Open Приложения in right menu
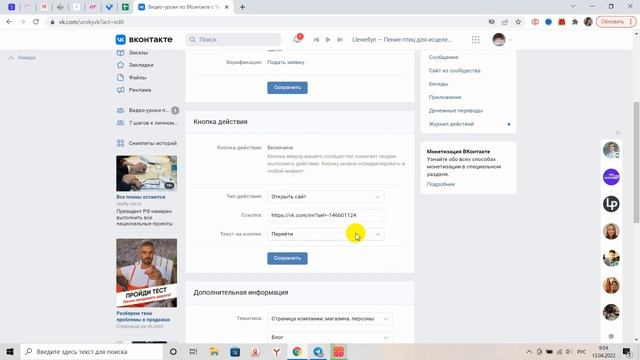The image size is (640, 360). (x=445, y=98)
